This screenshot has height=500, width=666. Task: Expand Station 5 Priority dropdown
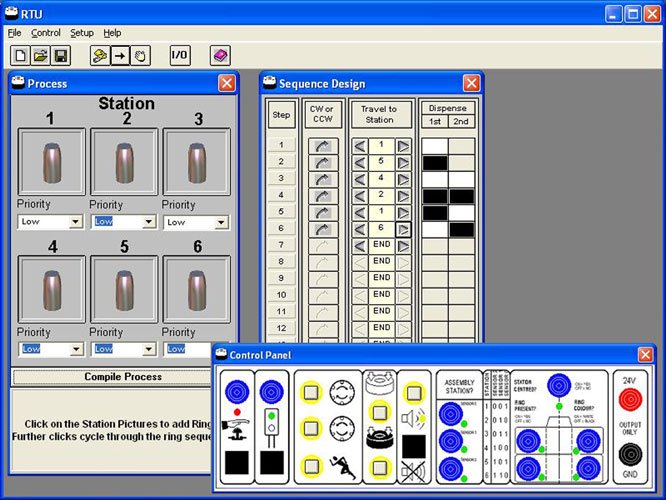tap(148, 350)
